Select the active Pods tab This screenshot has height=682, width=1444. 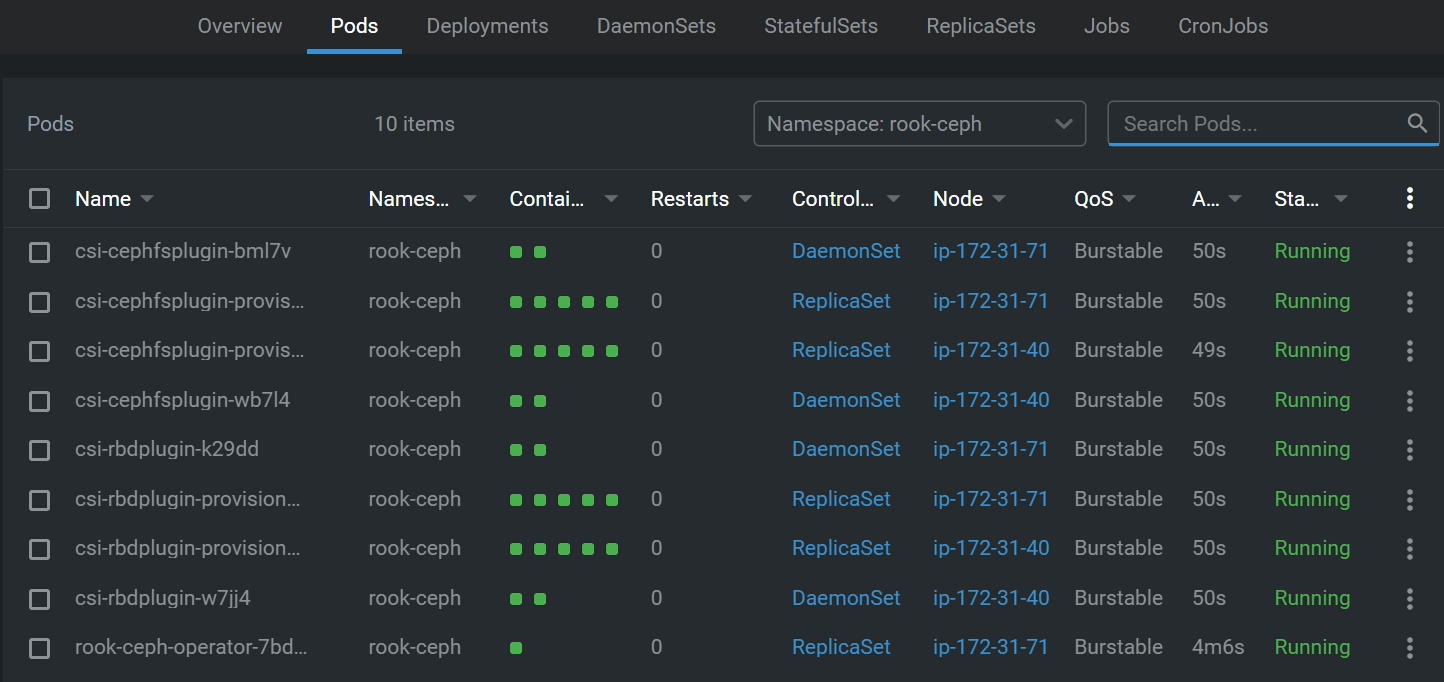[354, 26]
